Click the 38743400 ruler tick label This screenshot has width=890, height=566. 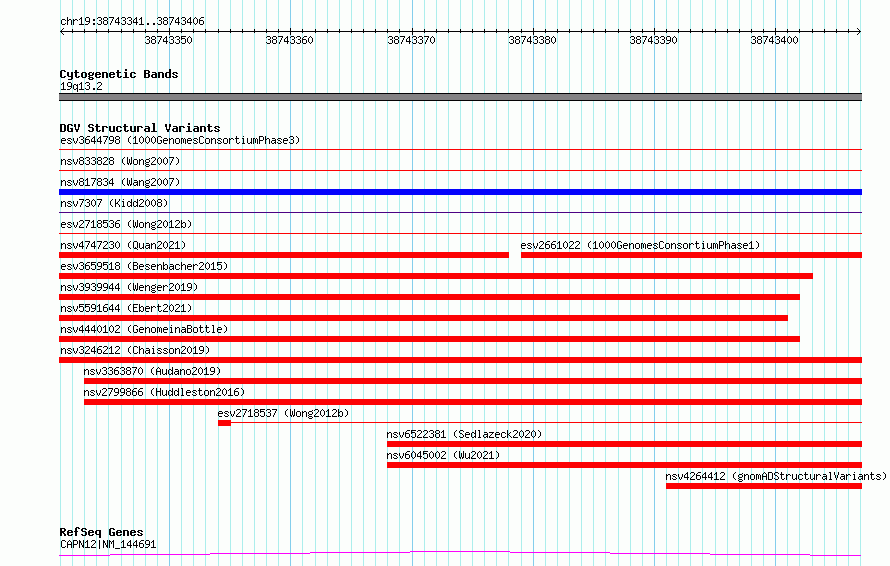774,40
